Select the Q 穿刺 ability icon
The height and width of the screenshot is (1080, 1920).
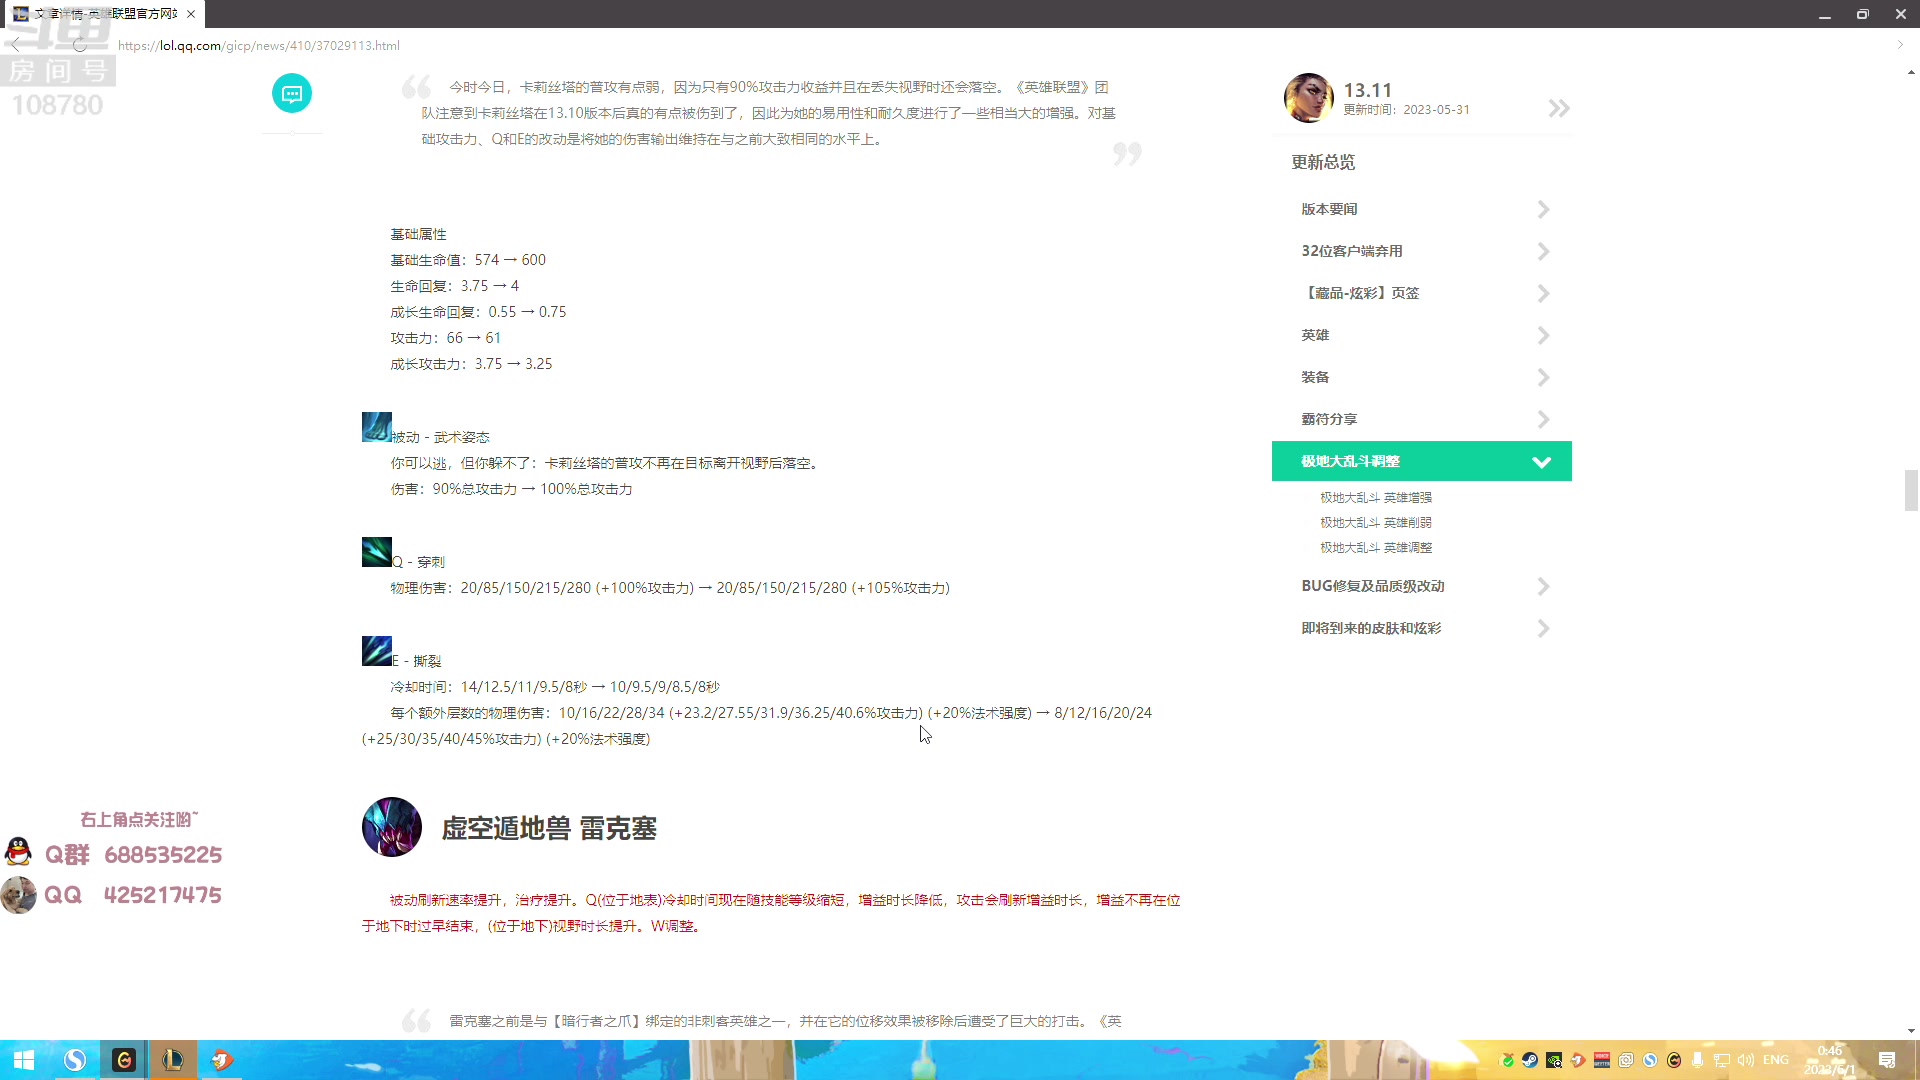coord(377,551)
